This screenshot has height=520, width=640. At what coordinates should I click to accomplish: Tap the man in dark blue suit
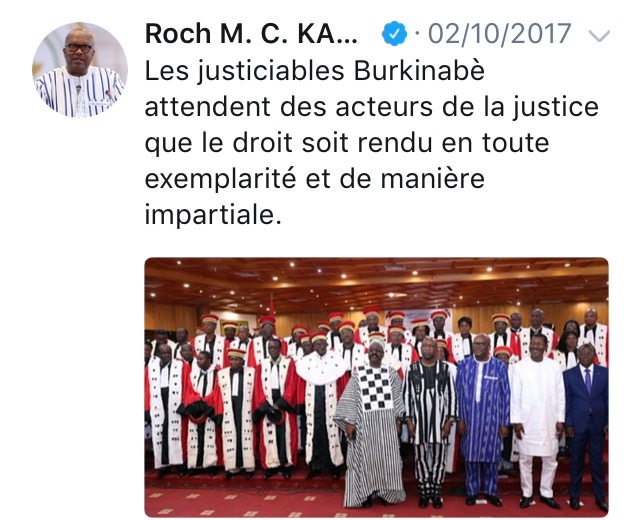pyautogui.click(x=586, y=427)
